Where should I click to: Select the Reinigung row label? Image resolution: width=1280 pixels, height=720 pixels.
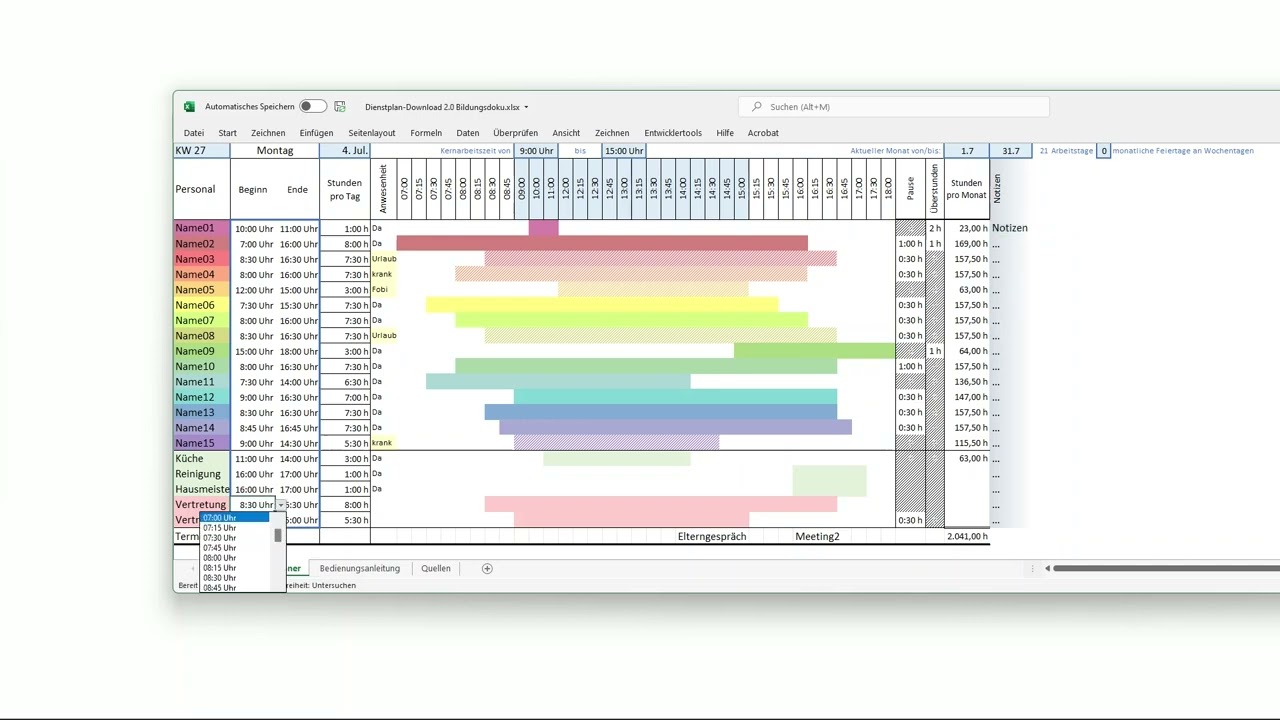point(202,474)
